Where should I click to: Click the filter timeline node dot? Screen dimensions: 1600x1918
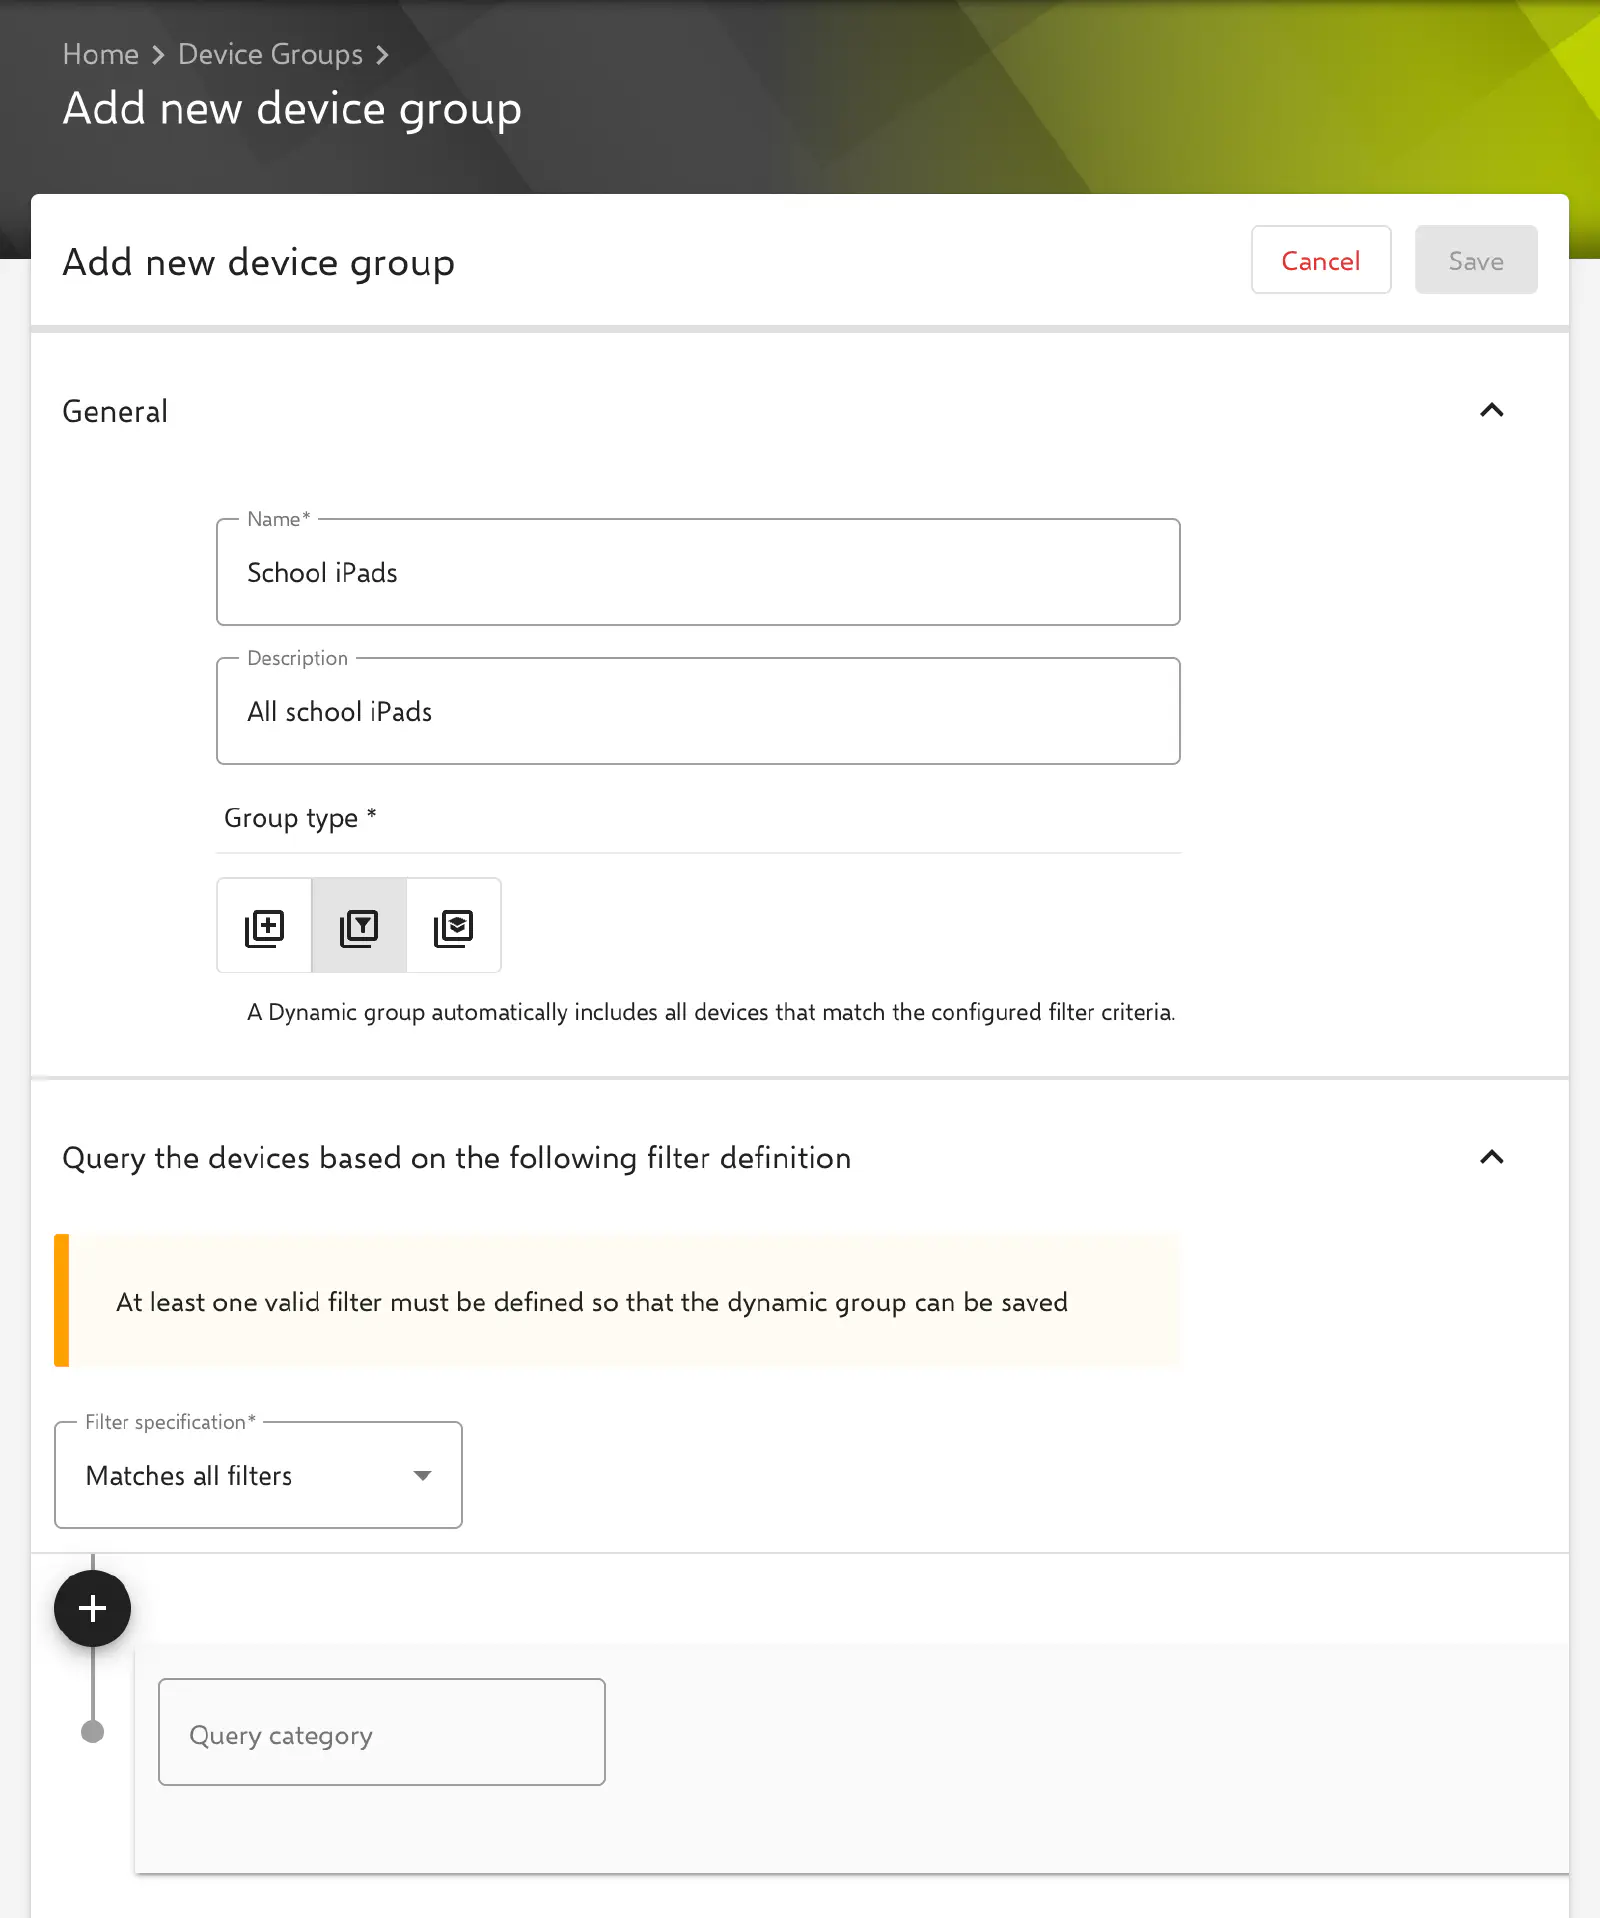[x=92, y=1732]
